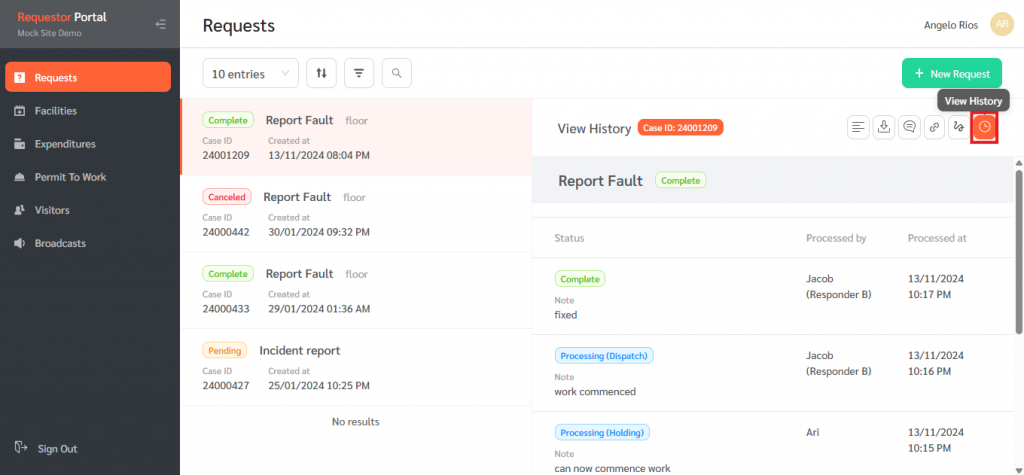
Task: Select canceled request case 24000442
Action: pyautogui.click(x=355, y=214)
